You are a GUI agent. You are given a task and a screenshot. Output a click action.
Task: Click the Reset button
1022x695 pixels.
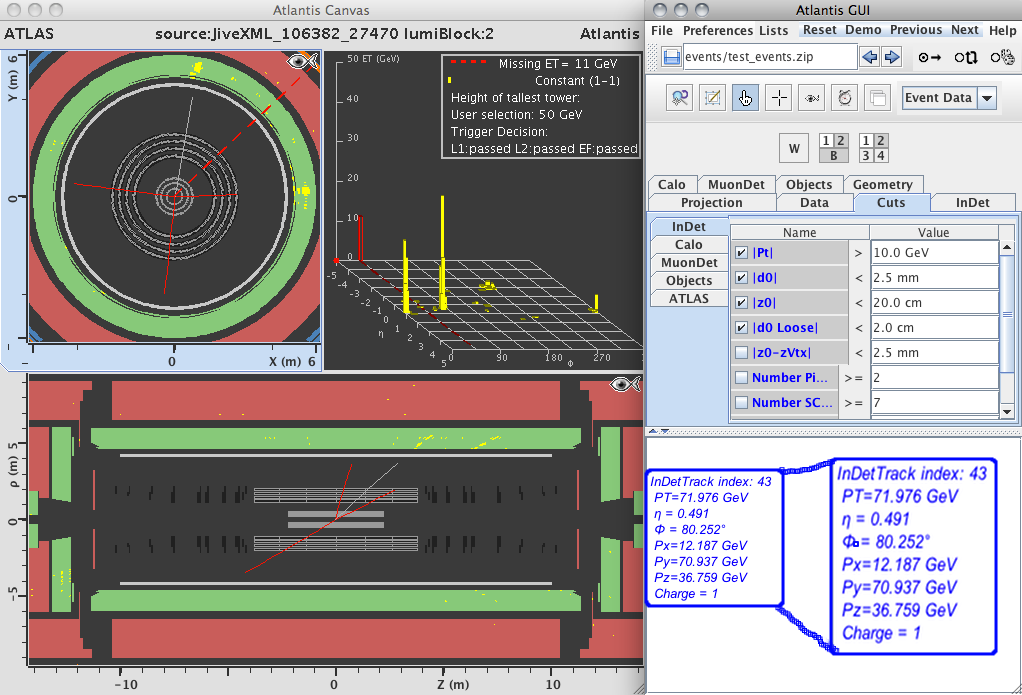(x=820, y=30)
